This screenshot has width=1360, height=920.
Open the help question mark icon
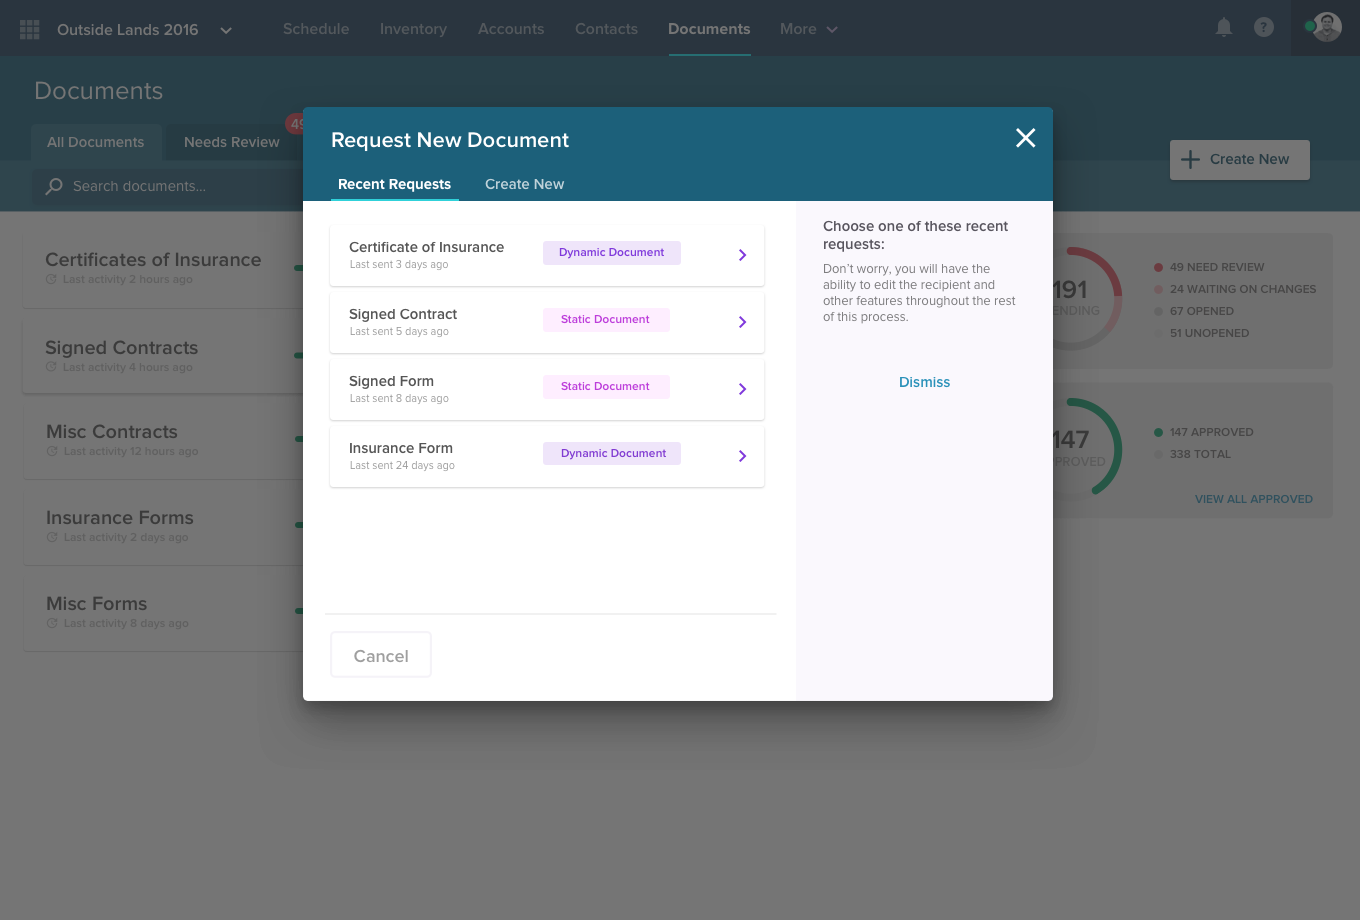pyautogui.click(x=1264, y=28)
